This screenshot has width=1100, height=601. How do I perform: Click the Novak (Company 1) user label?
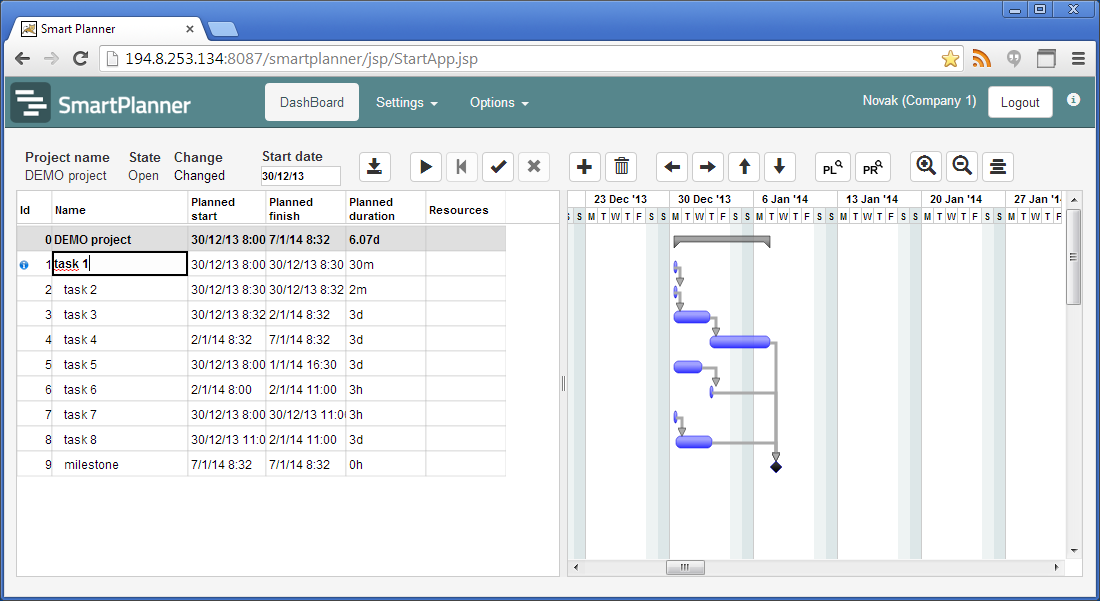[920, 100]
